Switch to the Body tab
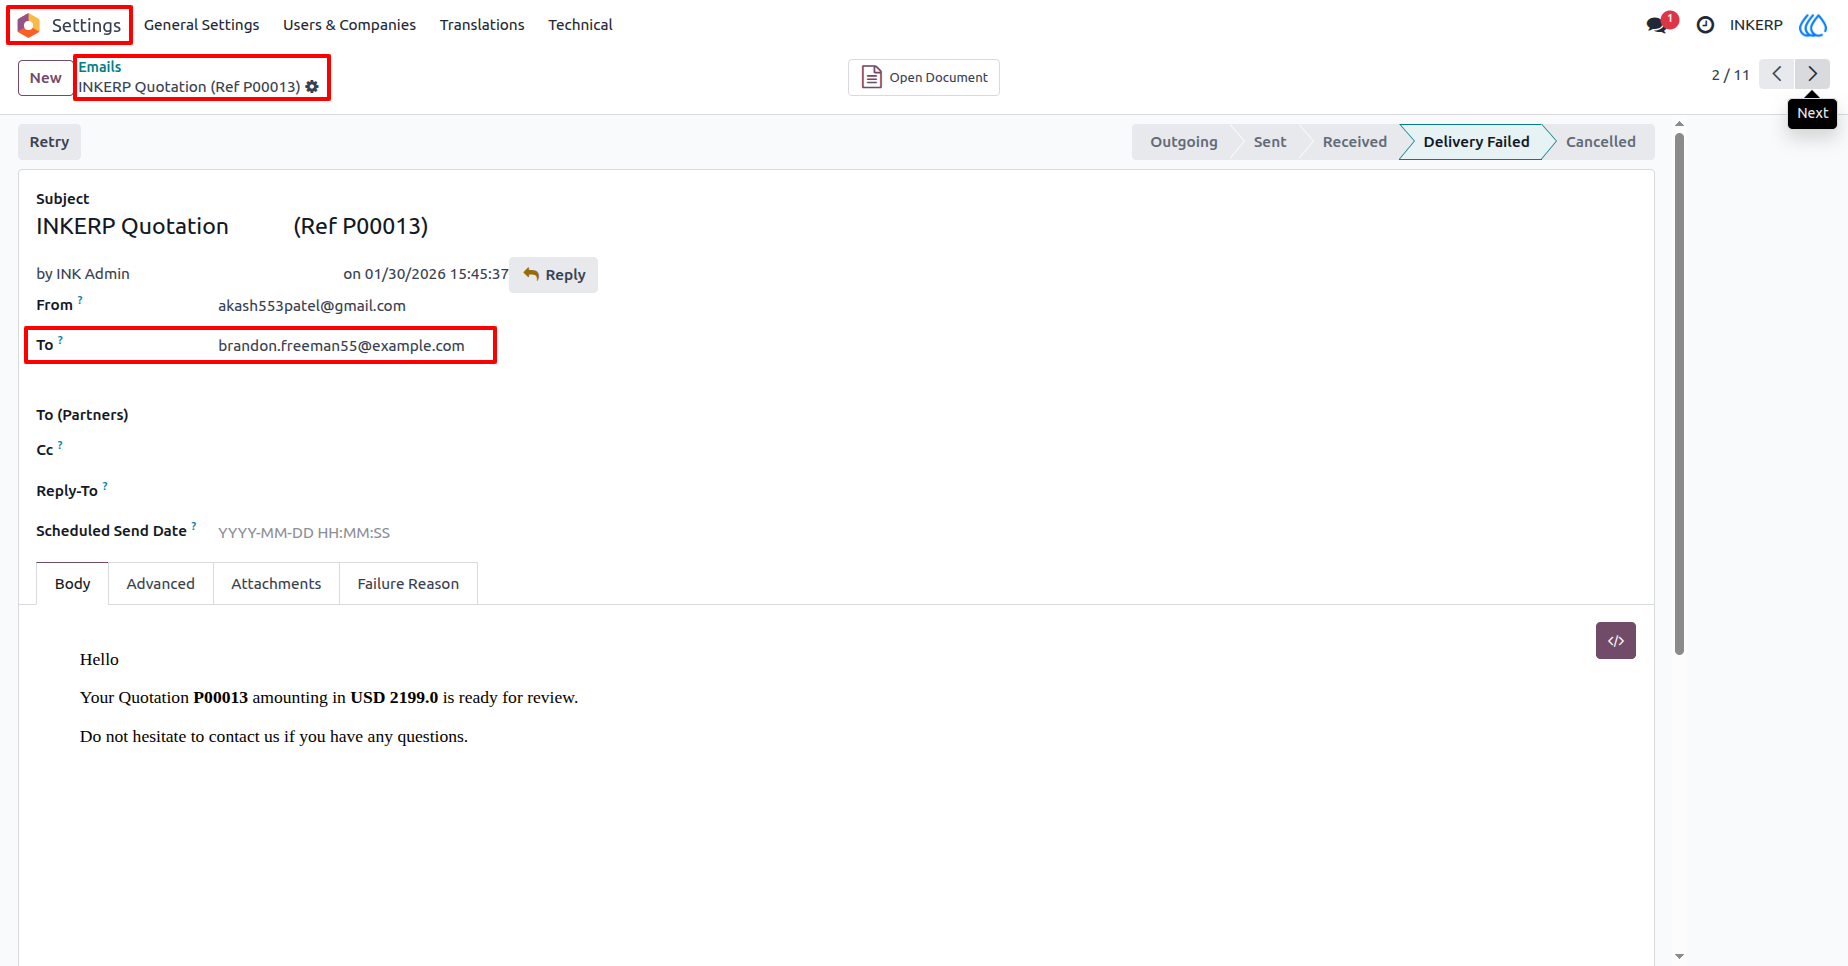 click(x=72, y=584)
